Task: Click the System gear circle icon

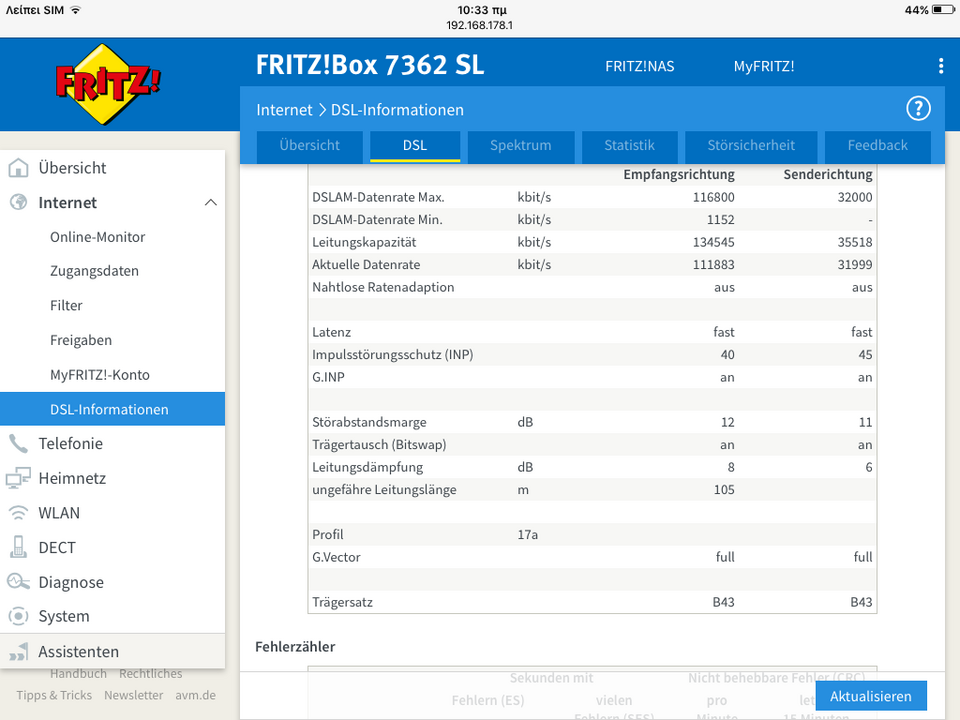Action: coord(18,616)
